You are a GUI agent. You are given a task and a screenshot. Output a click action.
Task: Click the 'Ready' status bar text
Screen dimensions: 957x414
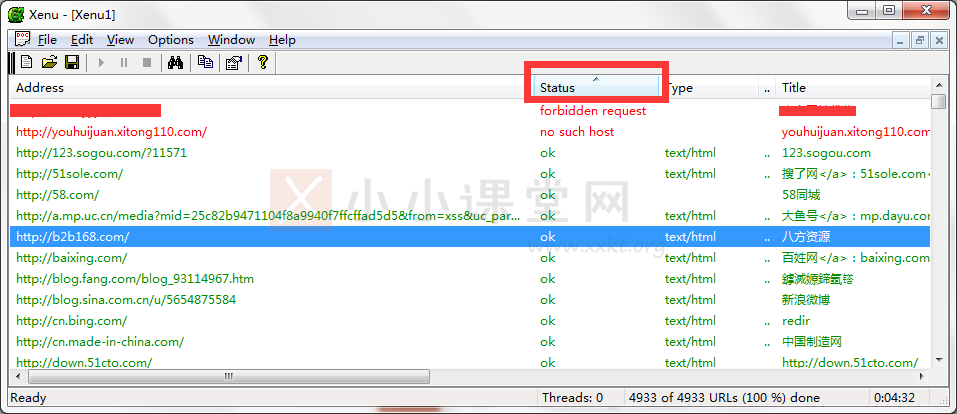click(x=28, y=398)
